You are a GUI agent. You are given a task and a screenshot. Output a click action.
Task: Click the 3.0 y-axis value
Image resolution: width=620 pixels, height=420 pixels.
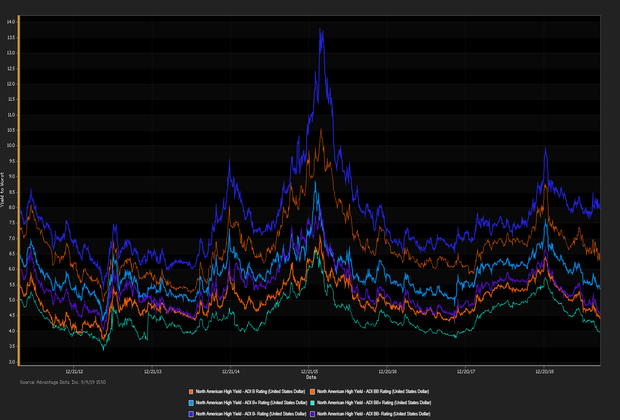[x=11, y=362]
